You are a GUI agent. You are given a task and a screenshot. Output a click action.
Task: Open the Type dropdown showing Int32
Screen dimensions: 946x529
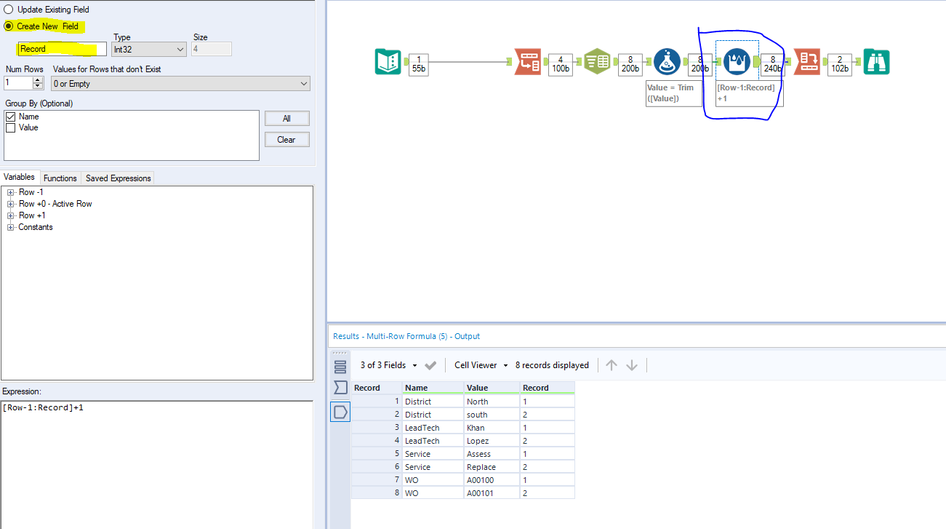point(148,49)
